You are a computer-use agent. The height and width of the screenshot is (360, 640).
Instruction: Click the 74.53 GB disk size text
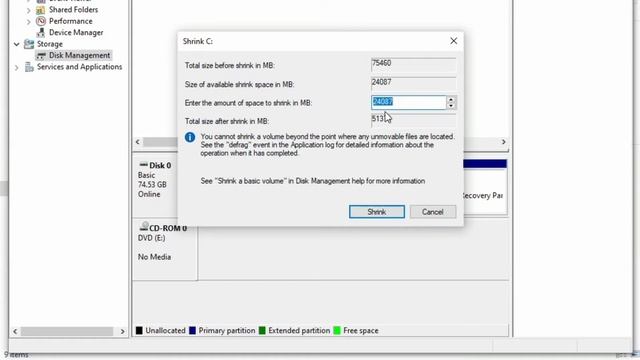152,184
